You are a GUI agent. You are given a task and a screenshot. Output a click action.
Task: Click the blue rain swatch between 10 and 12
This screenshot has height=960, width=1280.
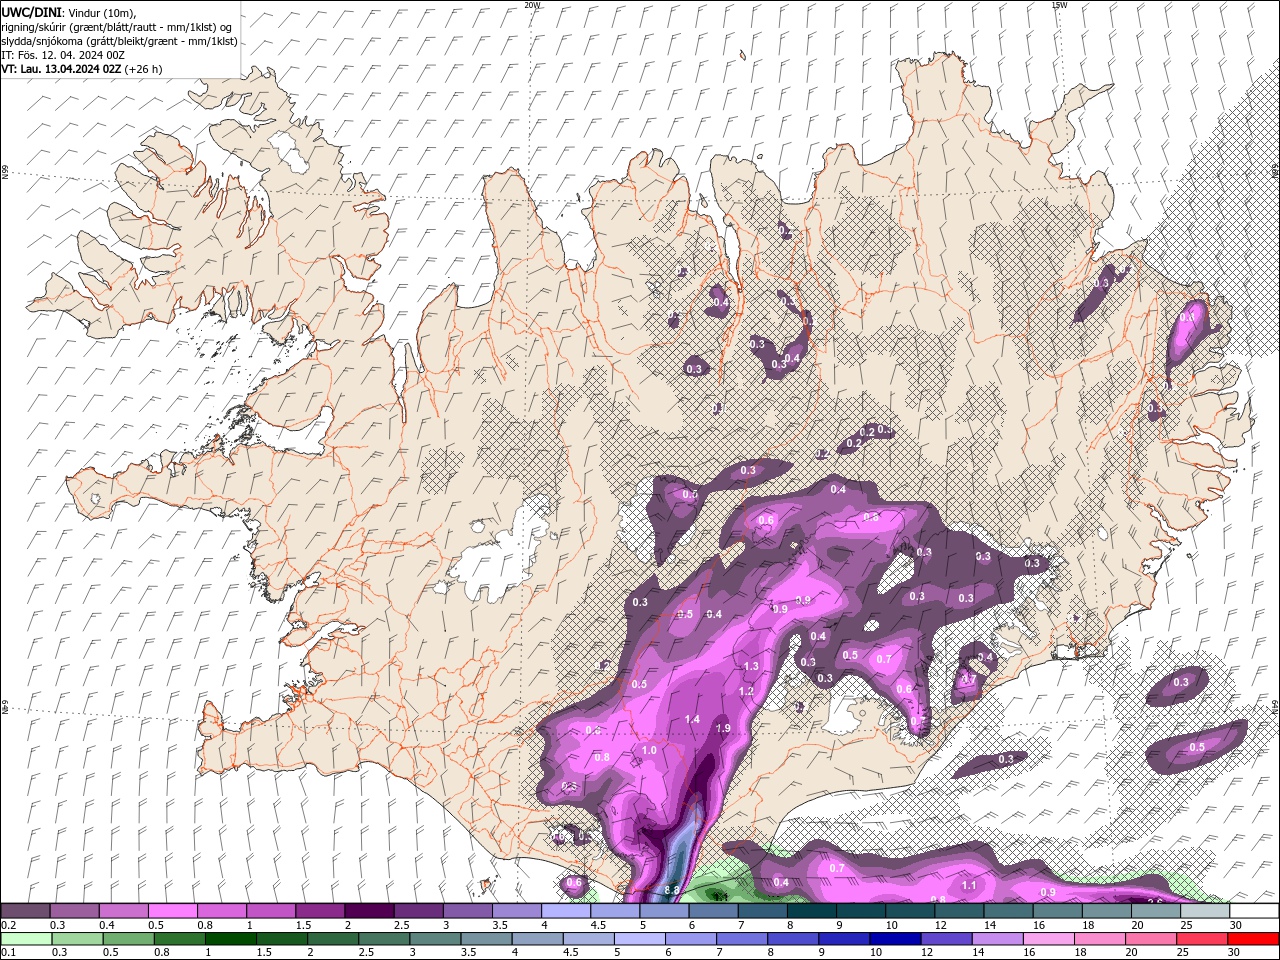895,939
